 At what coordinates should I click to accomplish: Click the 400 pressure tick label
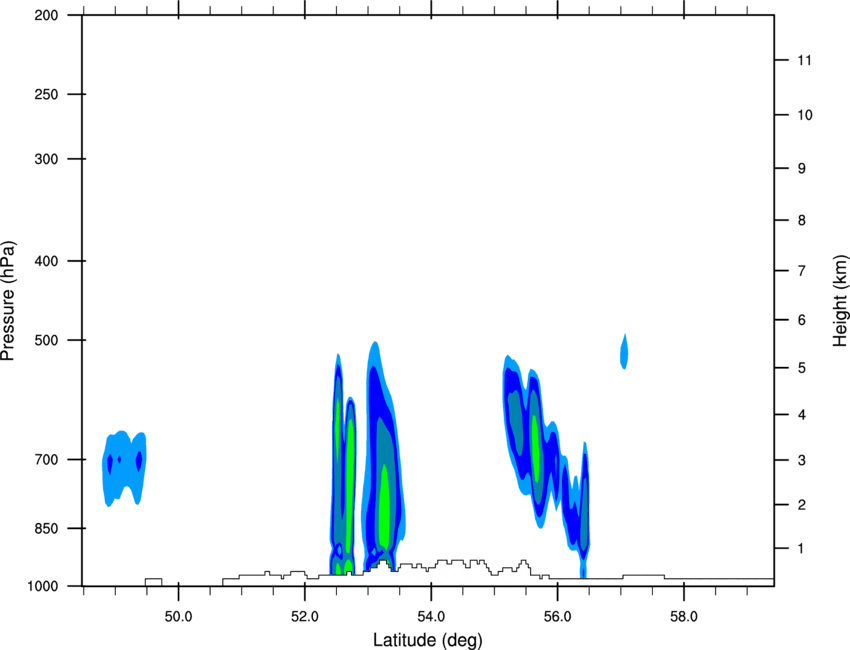click(x=46, y=261)
